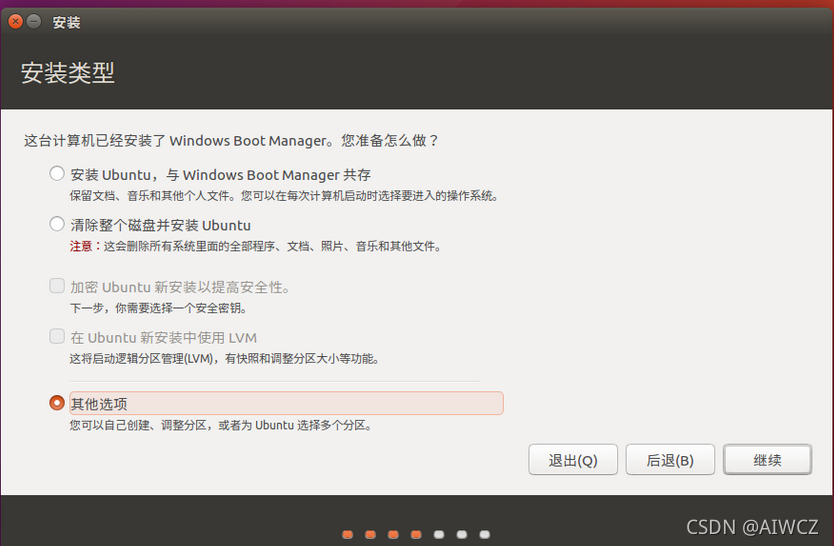Click the 安装 window title text

point(66,22)
